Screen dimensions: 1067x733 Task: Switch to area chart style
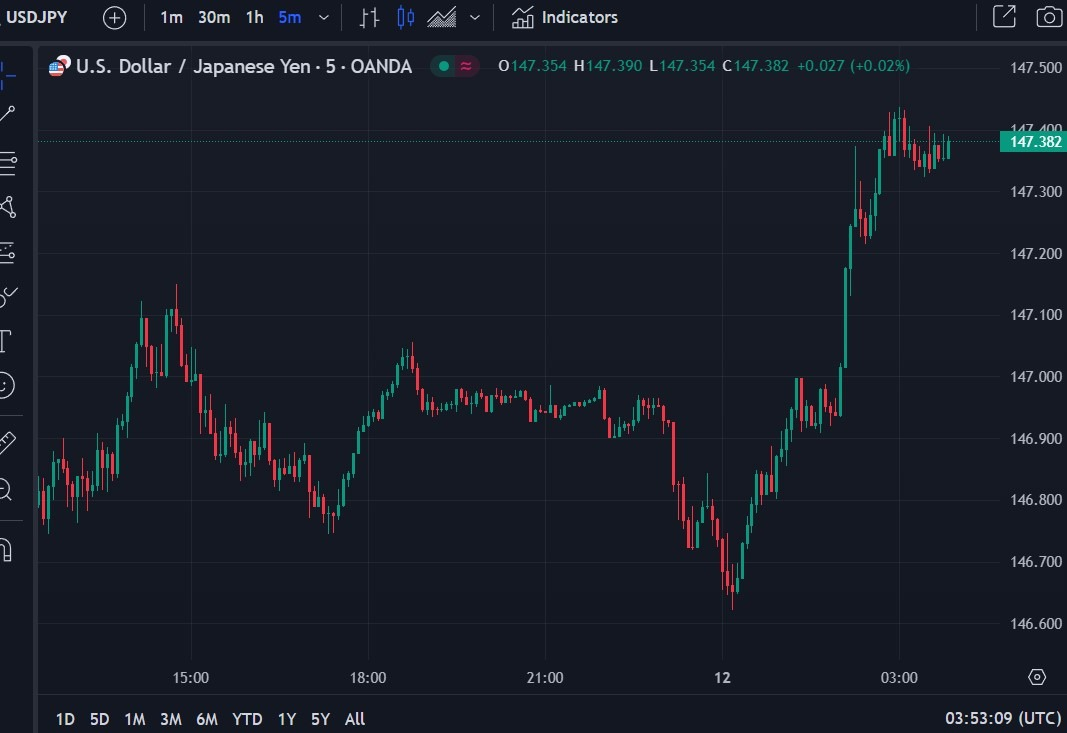pyautogui.click(x=442, y=18)
